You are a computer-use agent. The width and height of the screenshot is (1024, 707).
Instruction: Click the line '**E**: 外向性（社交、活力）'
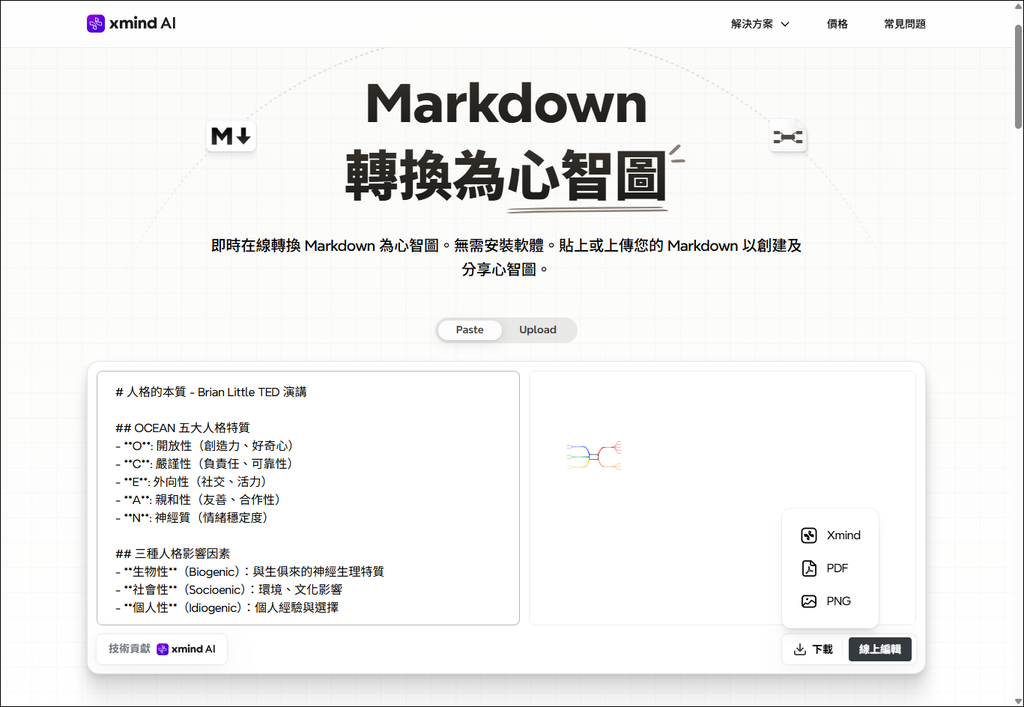191,482
